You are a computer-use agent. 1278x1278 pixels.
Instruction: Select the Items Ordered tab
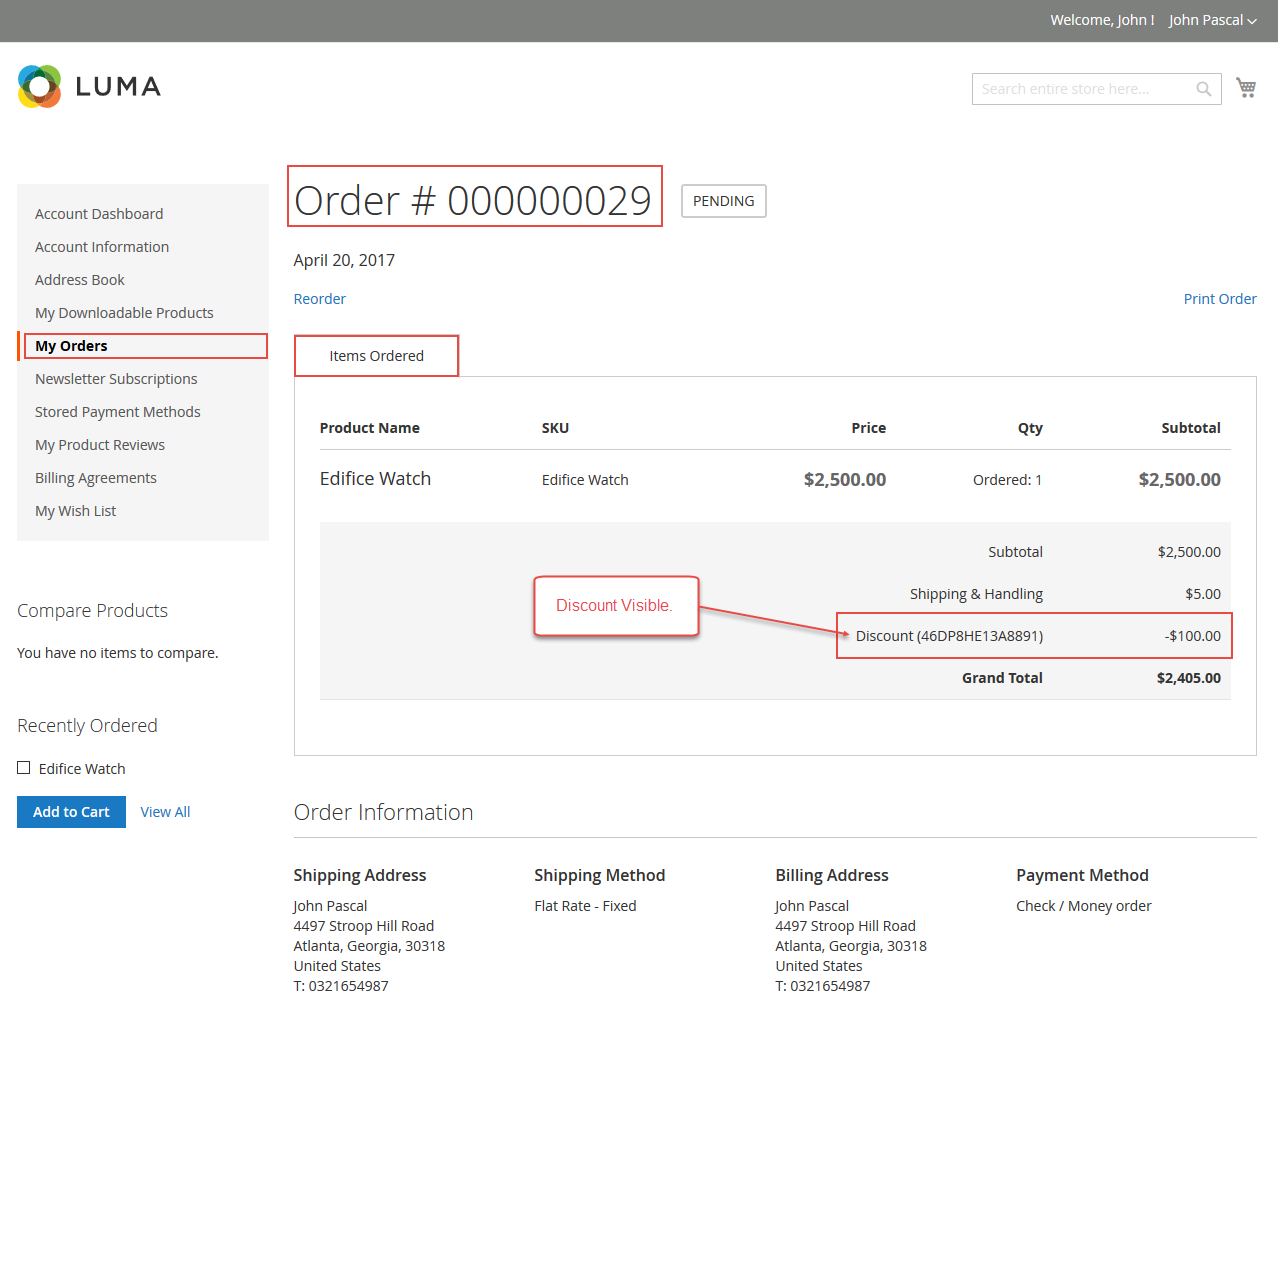point(376,356)
